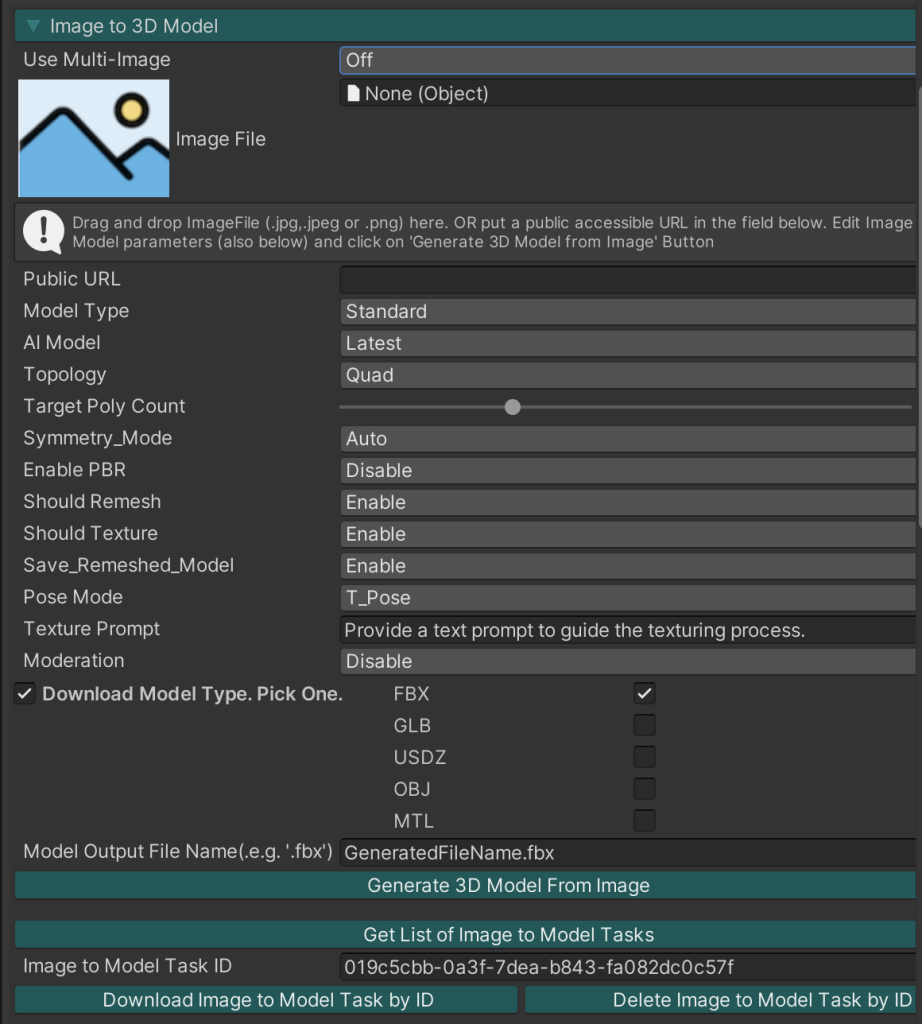Enable the GLB format checkbox
This screenshot has height=1024, width=922.
(645, 725)
